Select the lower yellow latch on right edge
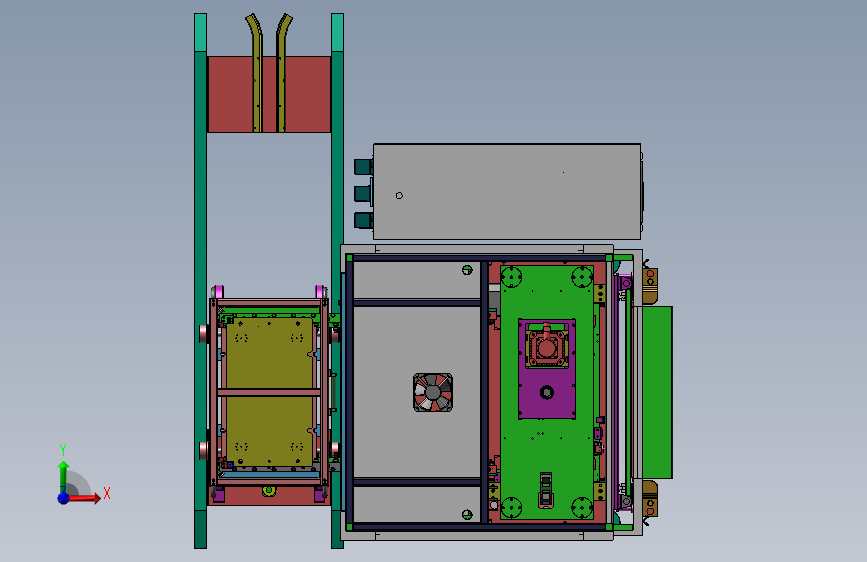Image resolution: width=867 pixels, height=562 pixels. [650, 498]
